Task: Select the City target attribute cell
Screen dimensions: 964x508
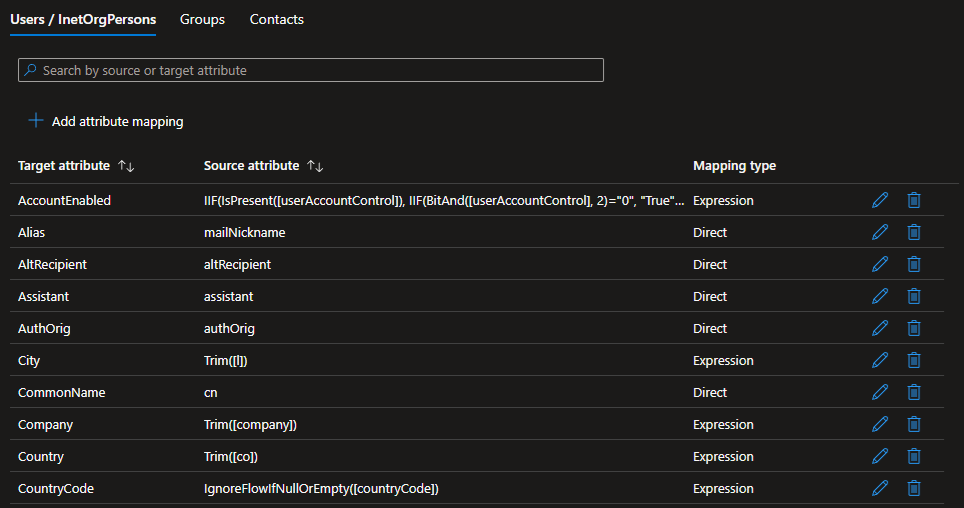Action: coord(29,360)
